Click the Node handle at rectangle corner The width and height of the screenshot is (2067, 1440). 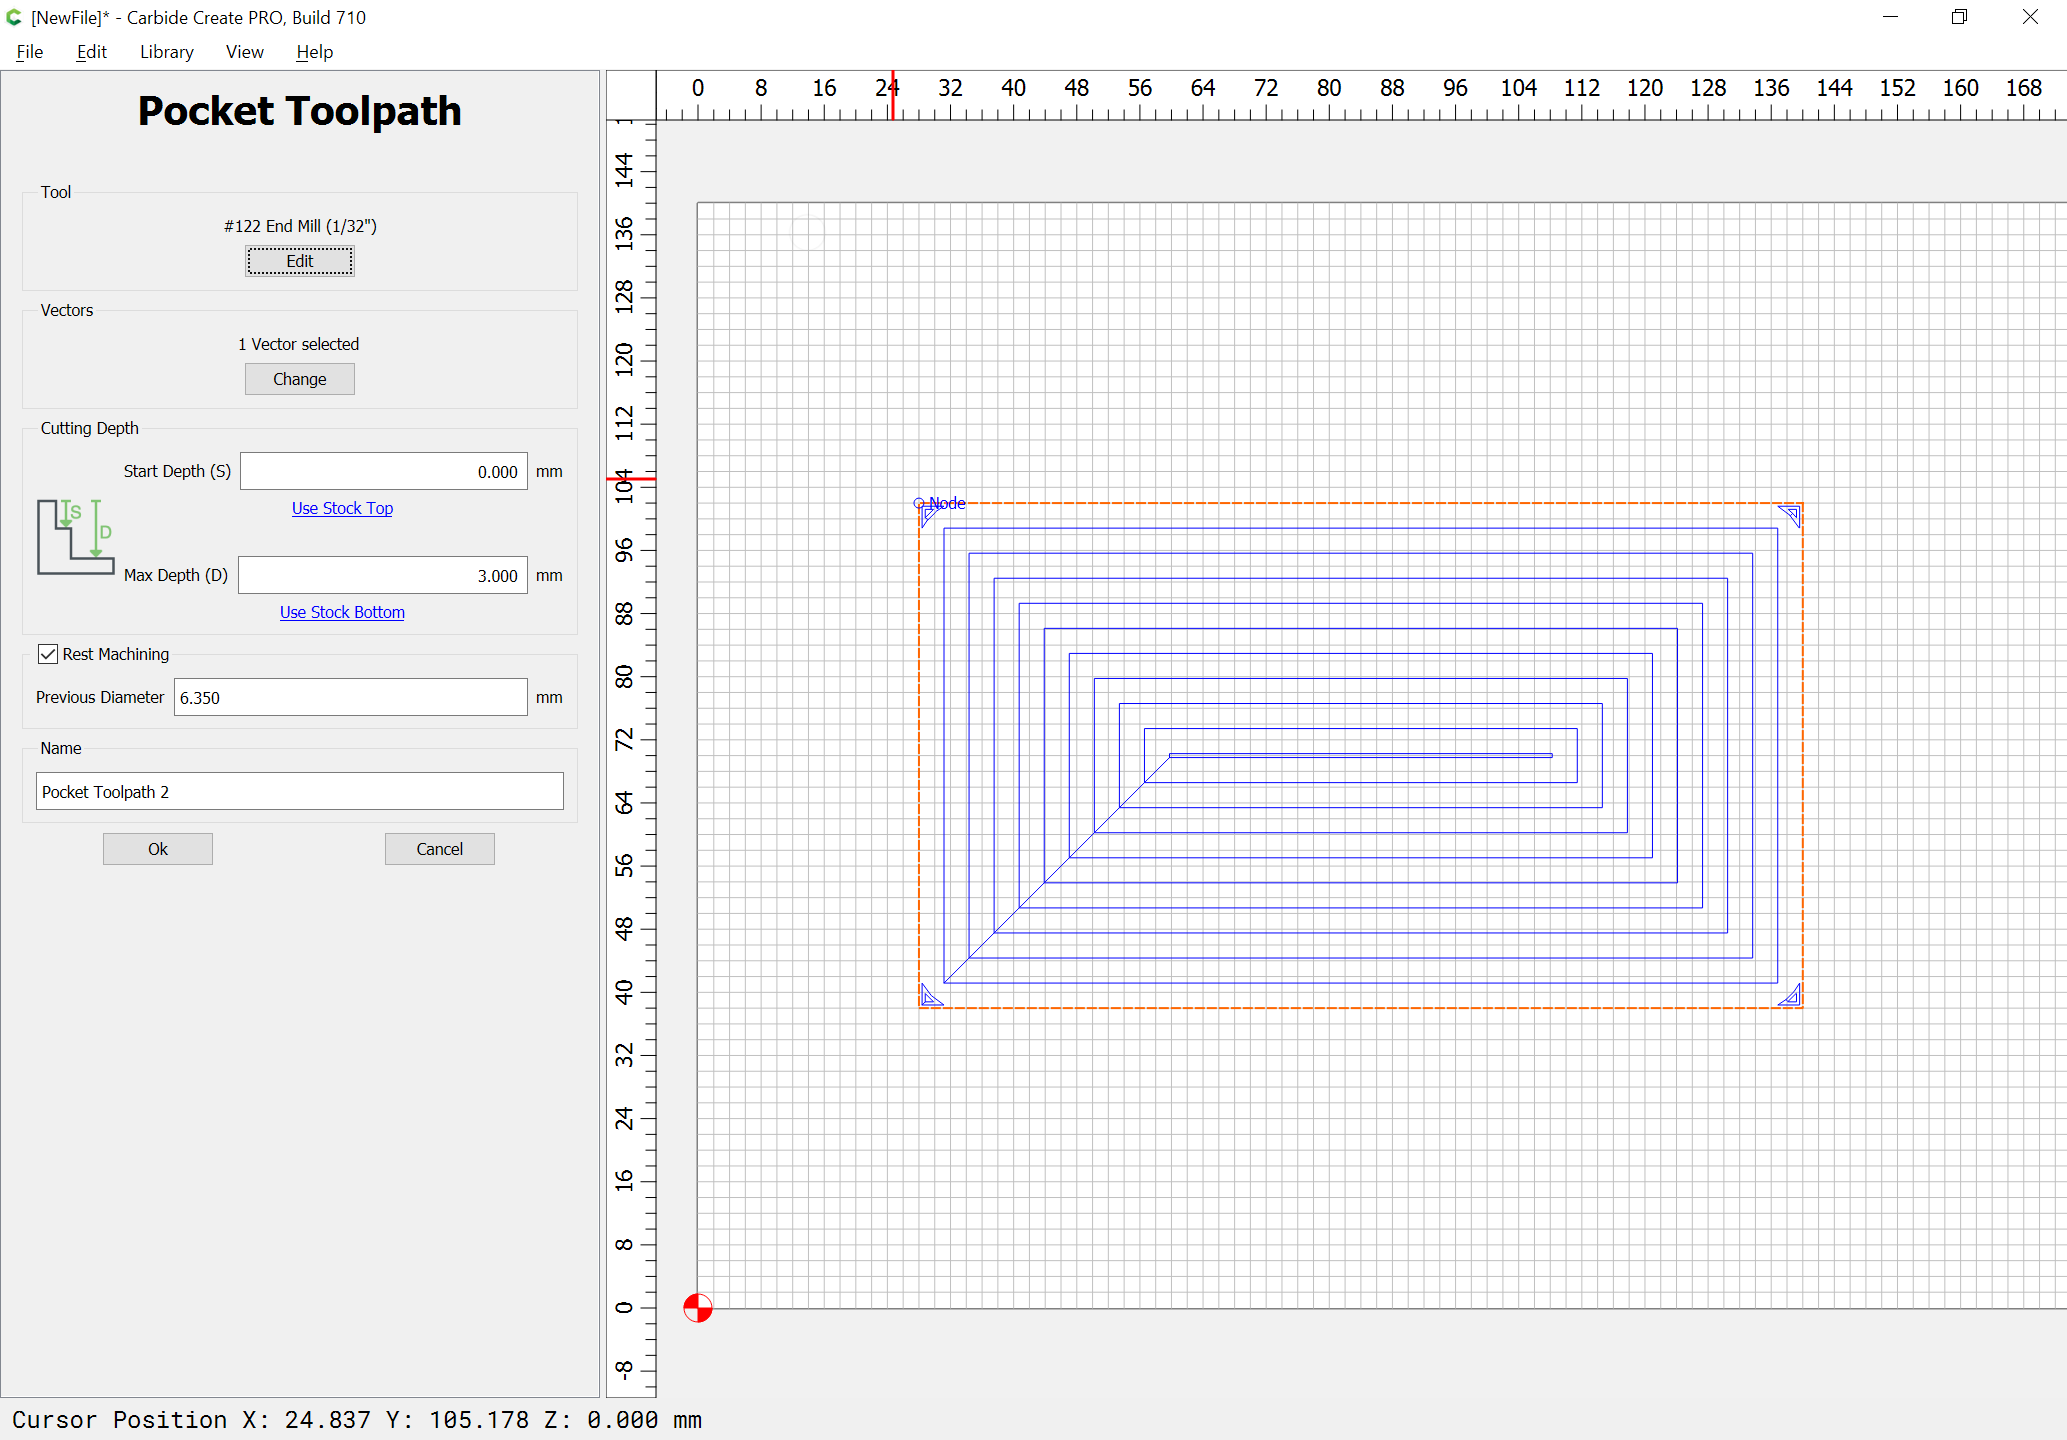[919, 503]
